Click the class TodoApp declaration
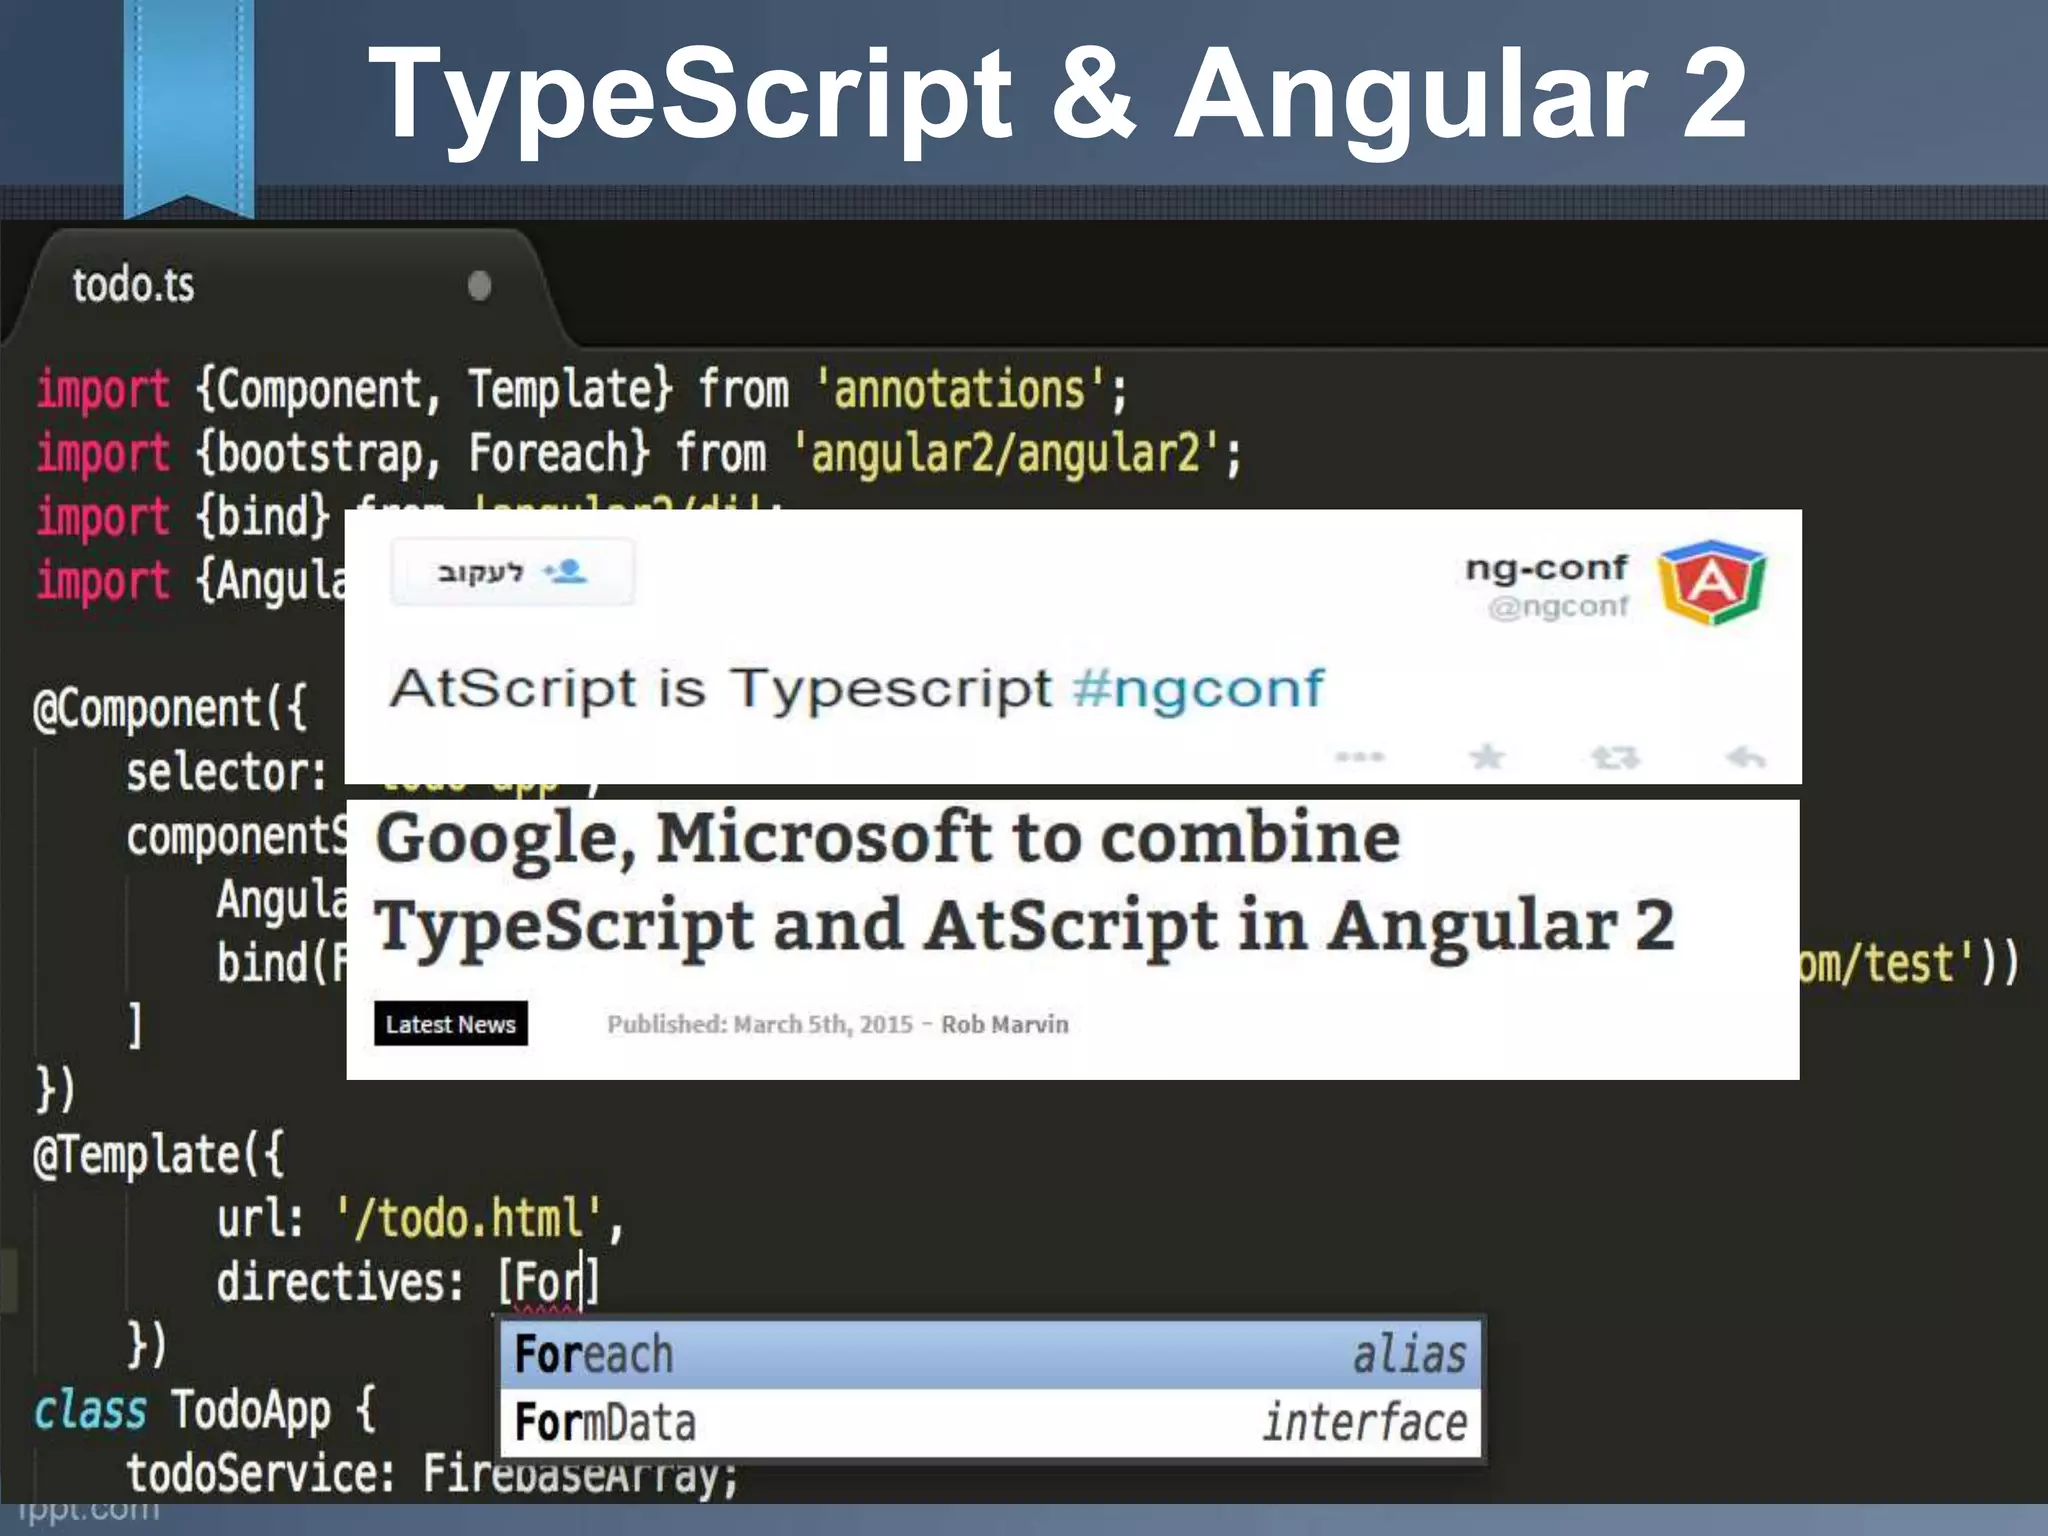The width and height of the screenshot is (2048, 1536). (x=204, y=1411)
